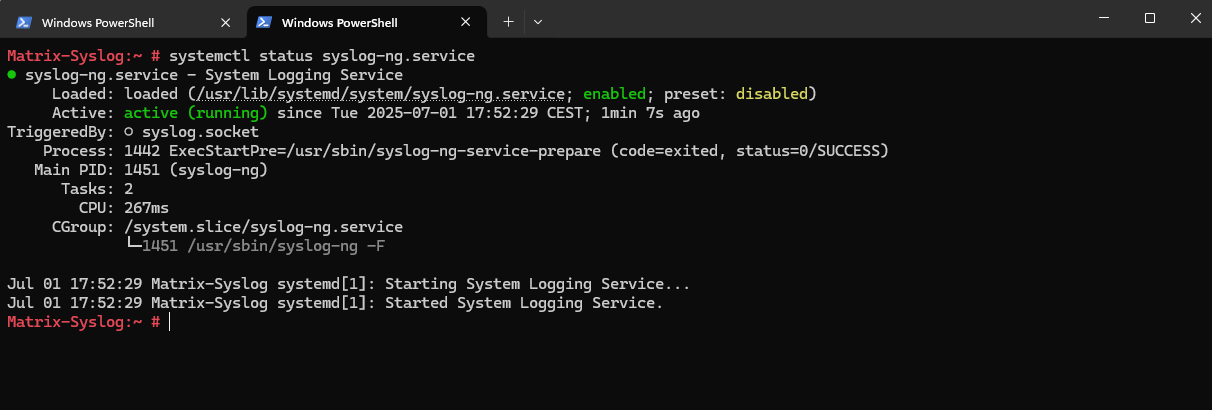1212x410 pixels.
Task: Close the Windows Terminal window
Action: click(x=1192, y=18)
